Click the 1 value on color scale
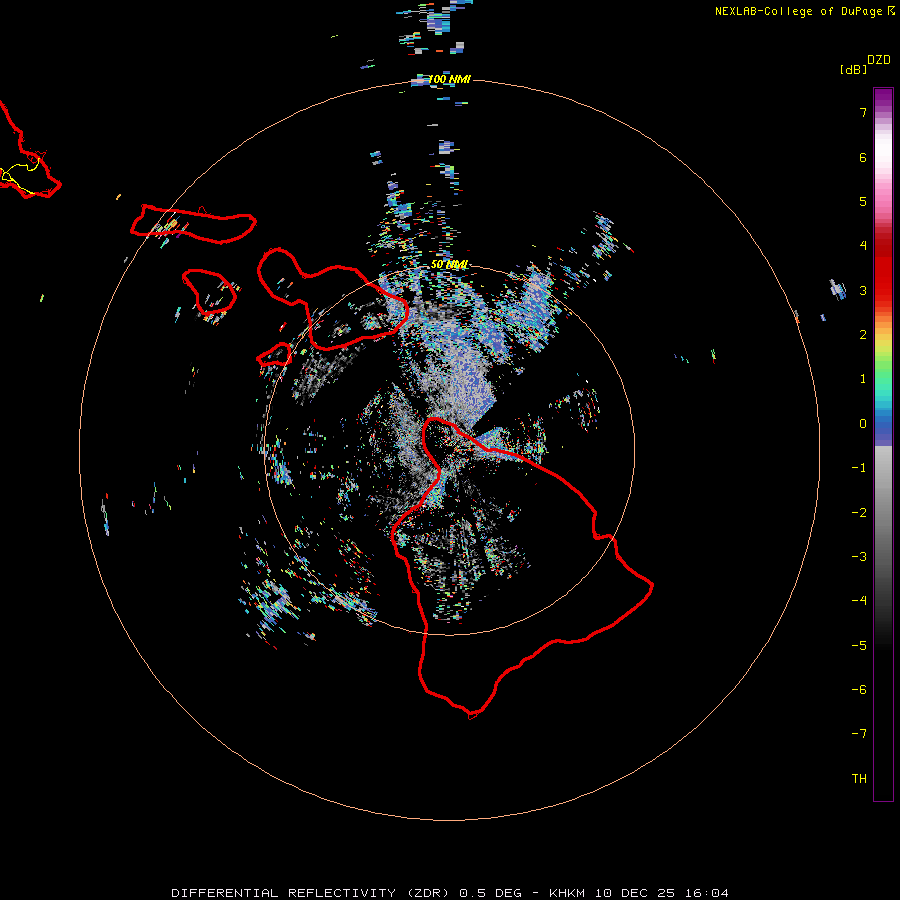The height and width of the screenshot is (900, 900). coord(863,379)
